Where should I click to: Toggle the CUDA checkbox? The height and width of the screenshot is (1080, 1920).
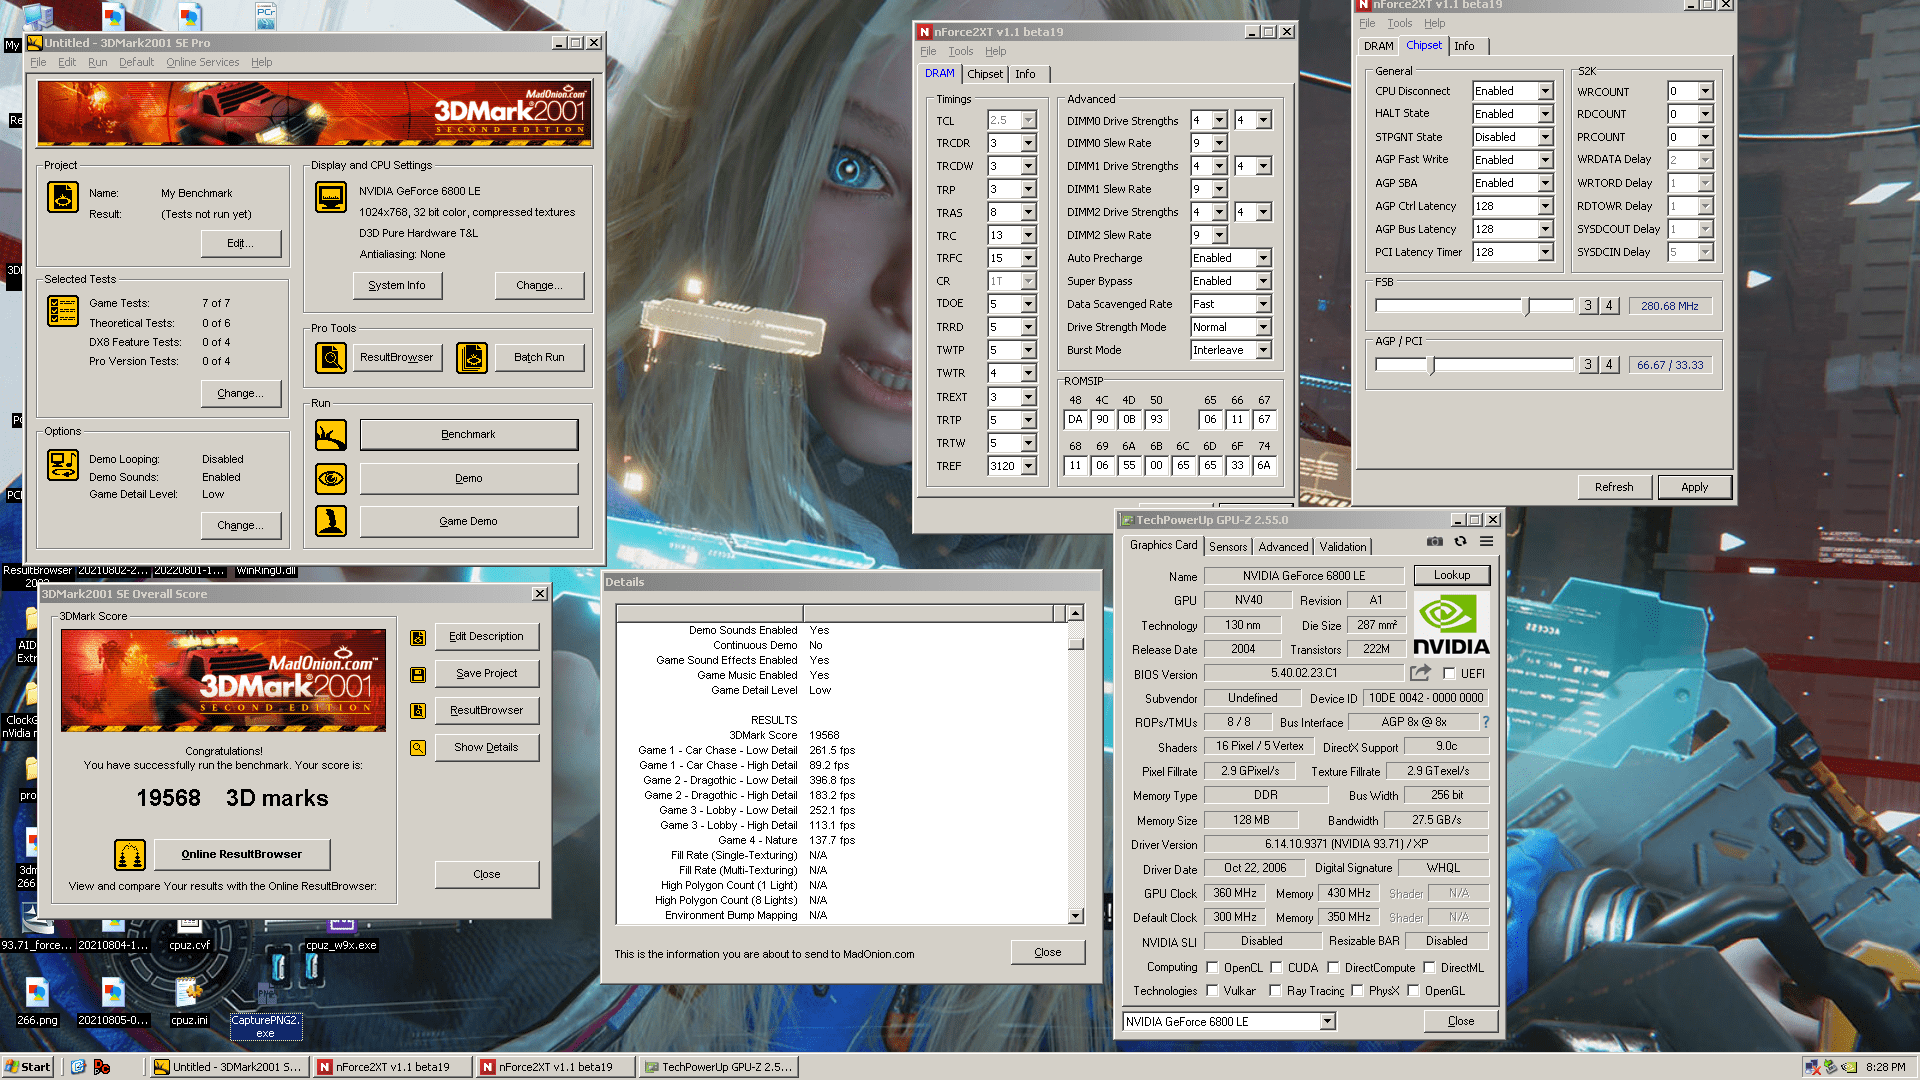point(1276,968)
